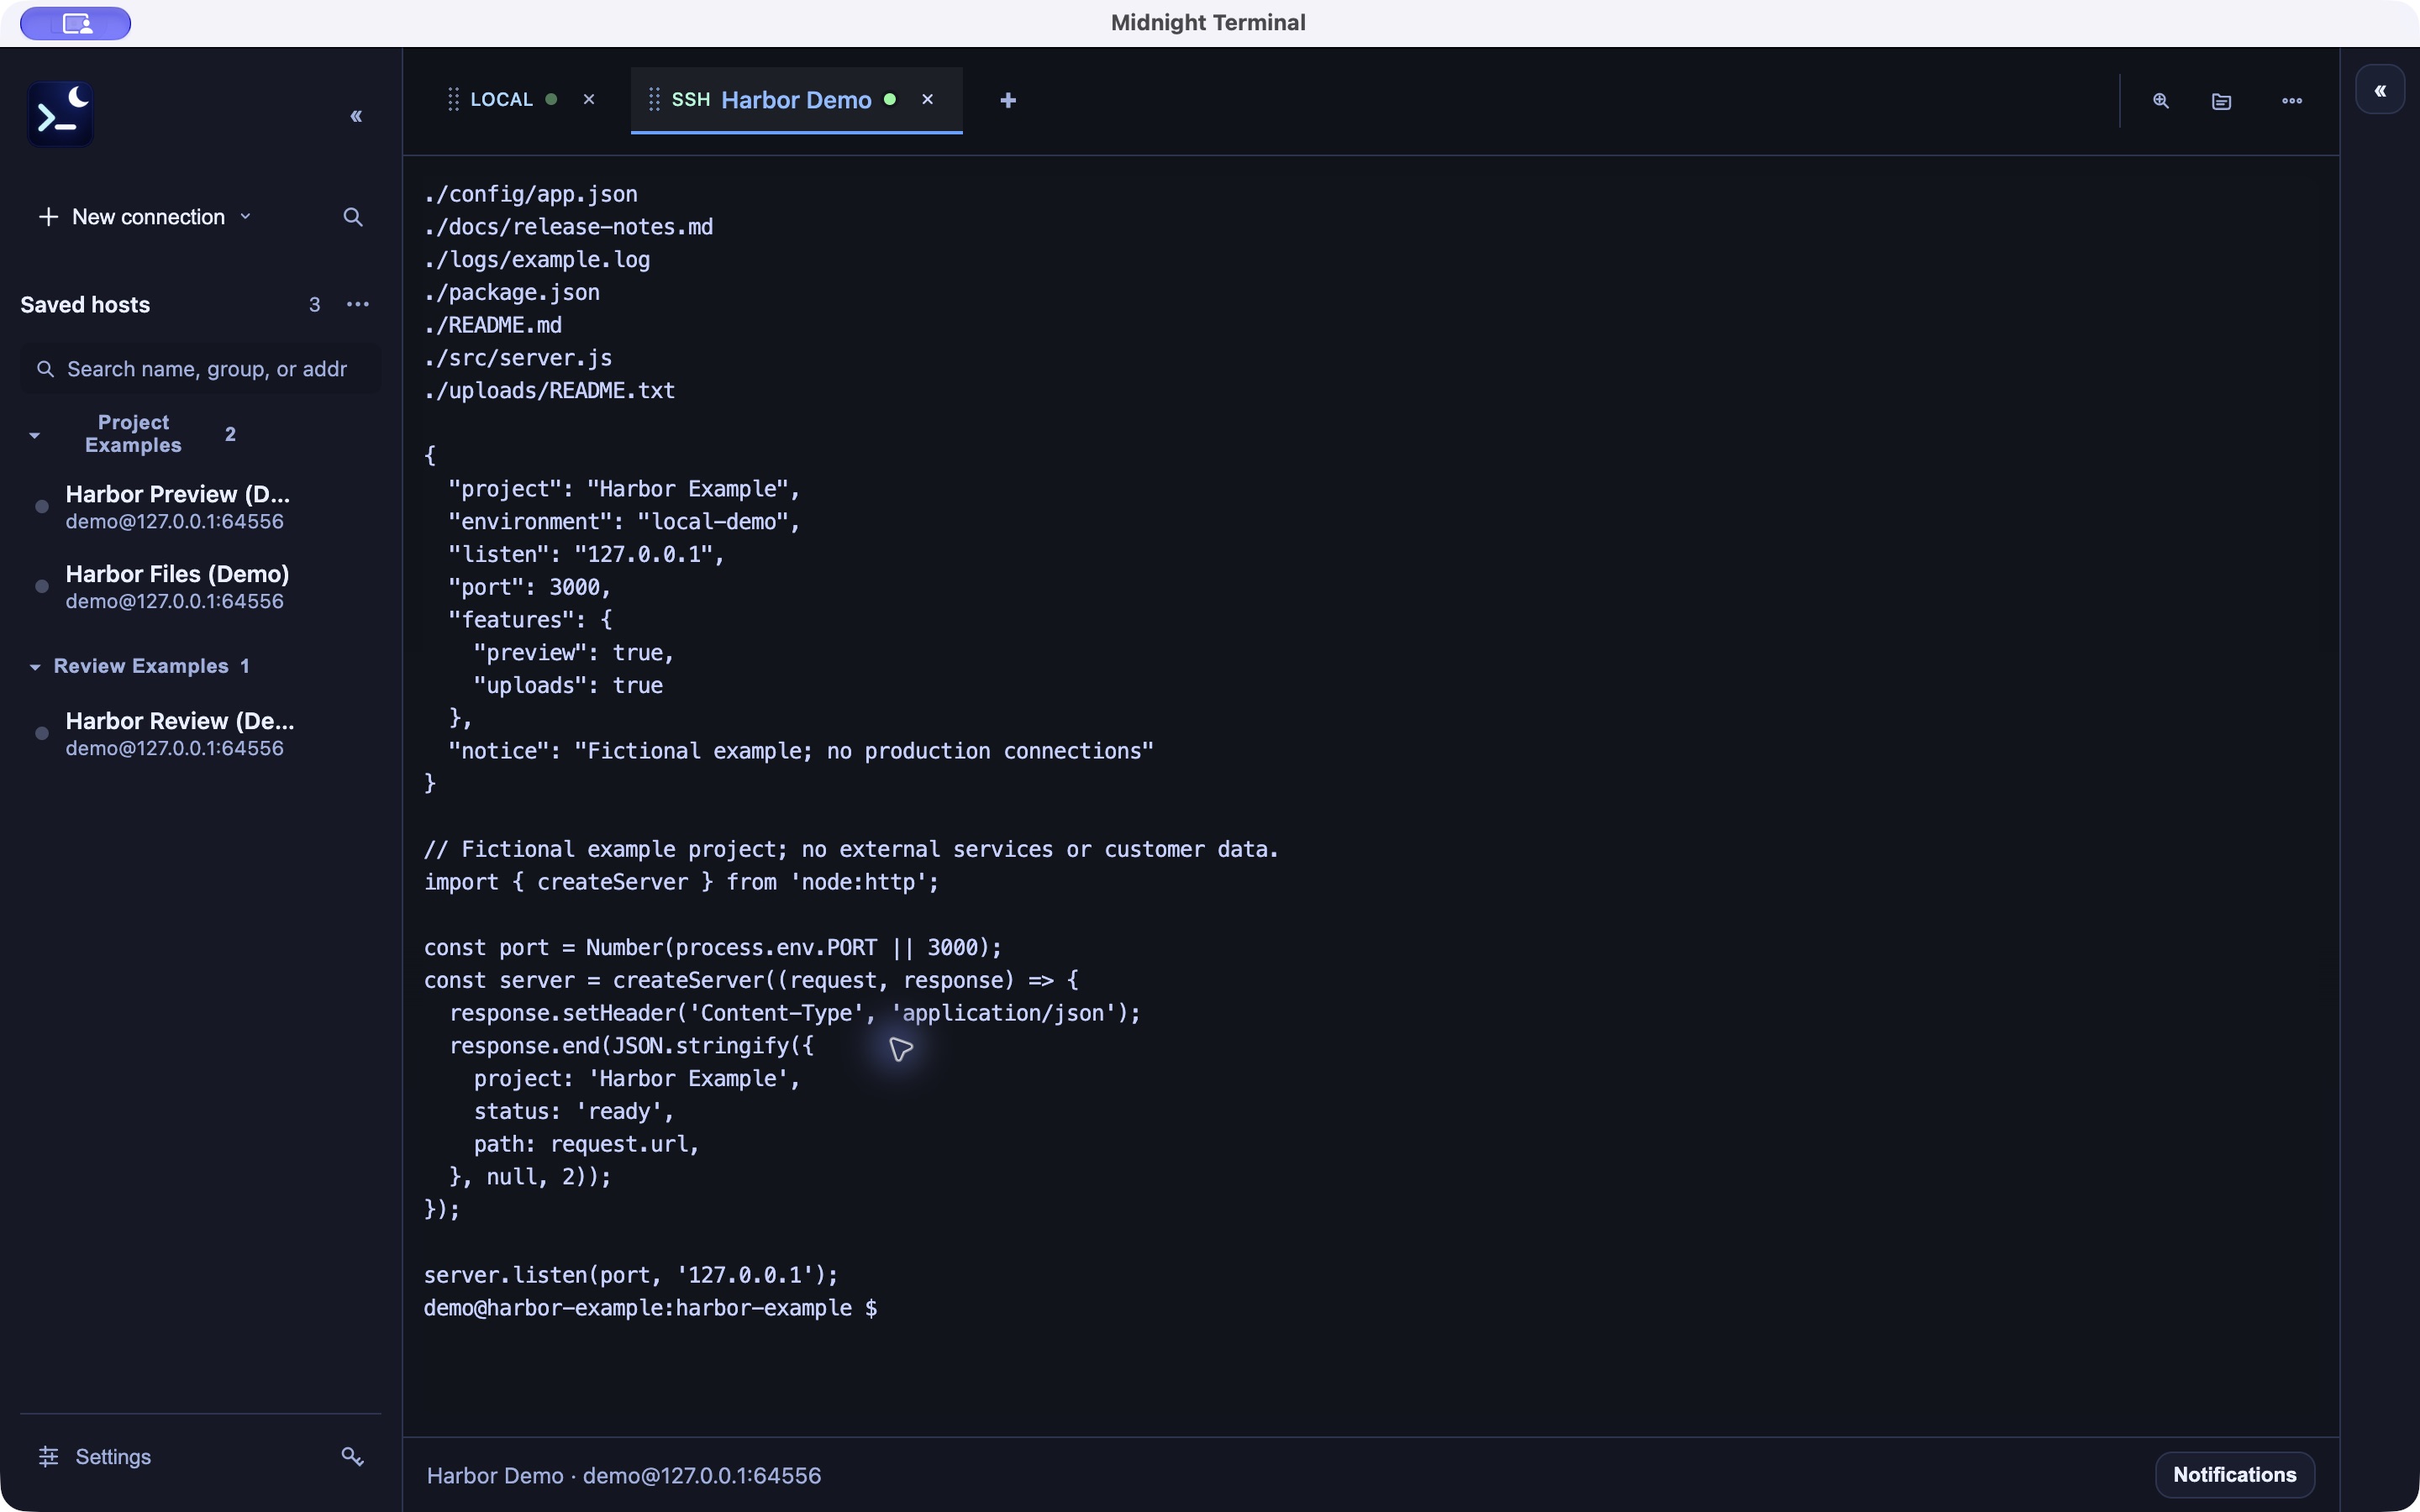Click the ./docs/release-notes.md line

[x=569, y=226]
